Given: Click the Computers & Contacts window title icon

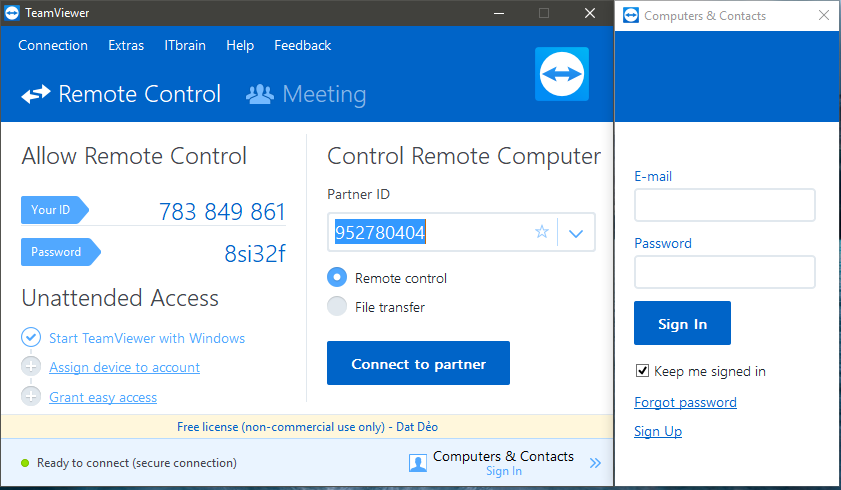Looking at the screenshot, I should (631, 16).
